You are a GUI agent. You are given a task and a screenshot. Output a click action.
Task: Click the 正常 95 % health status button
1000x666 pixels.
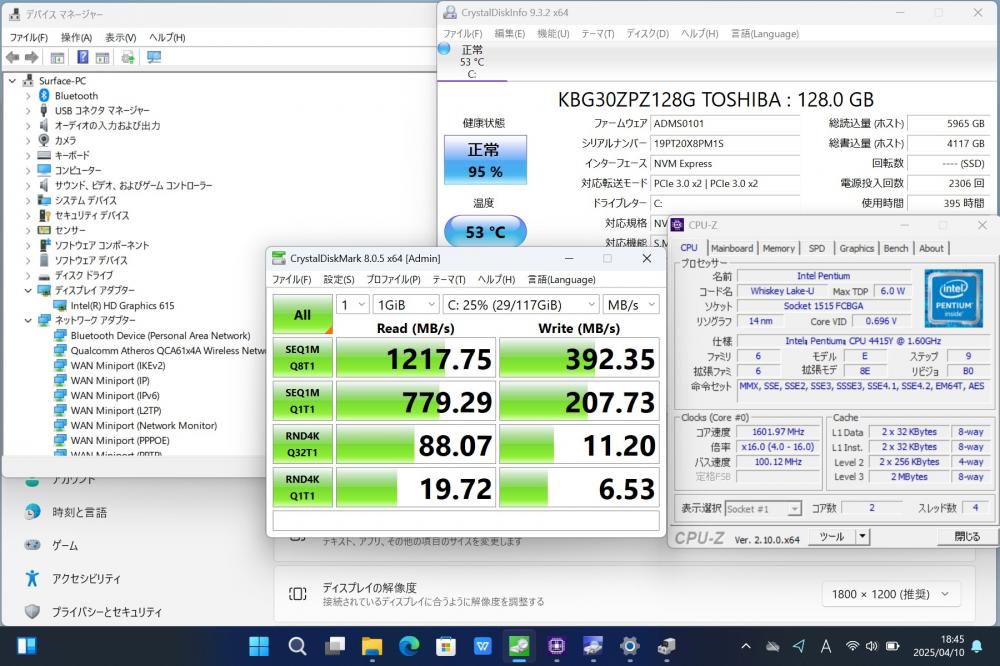485,160
